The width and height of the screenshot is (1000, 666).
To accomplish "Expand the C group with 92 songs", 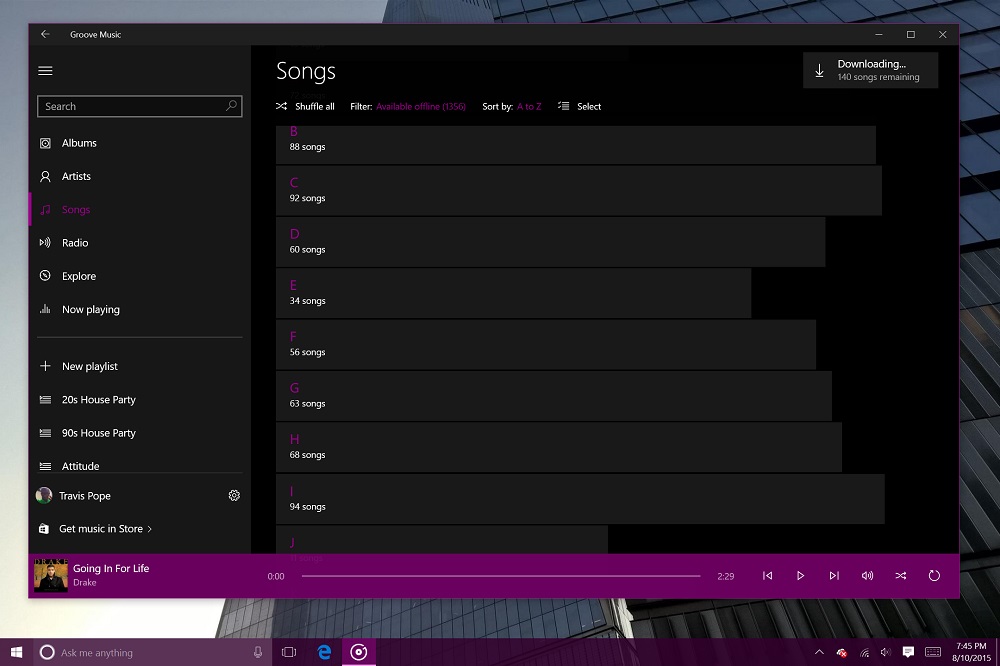I will pos(578,191).
